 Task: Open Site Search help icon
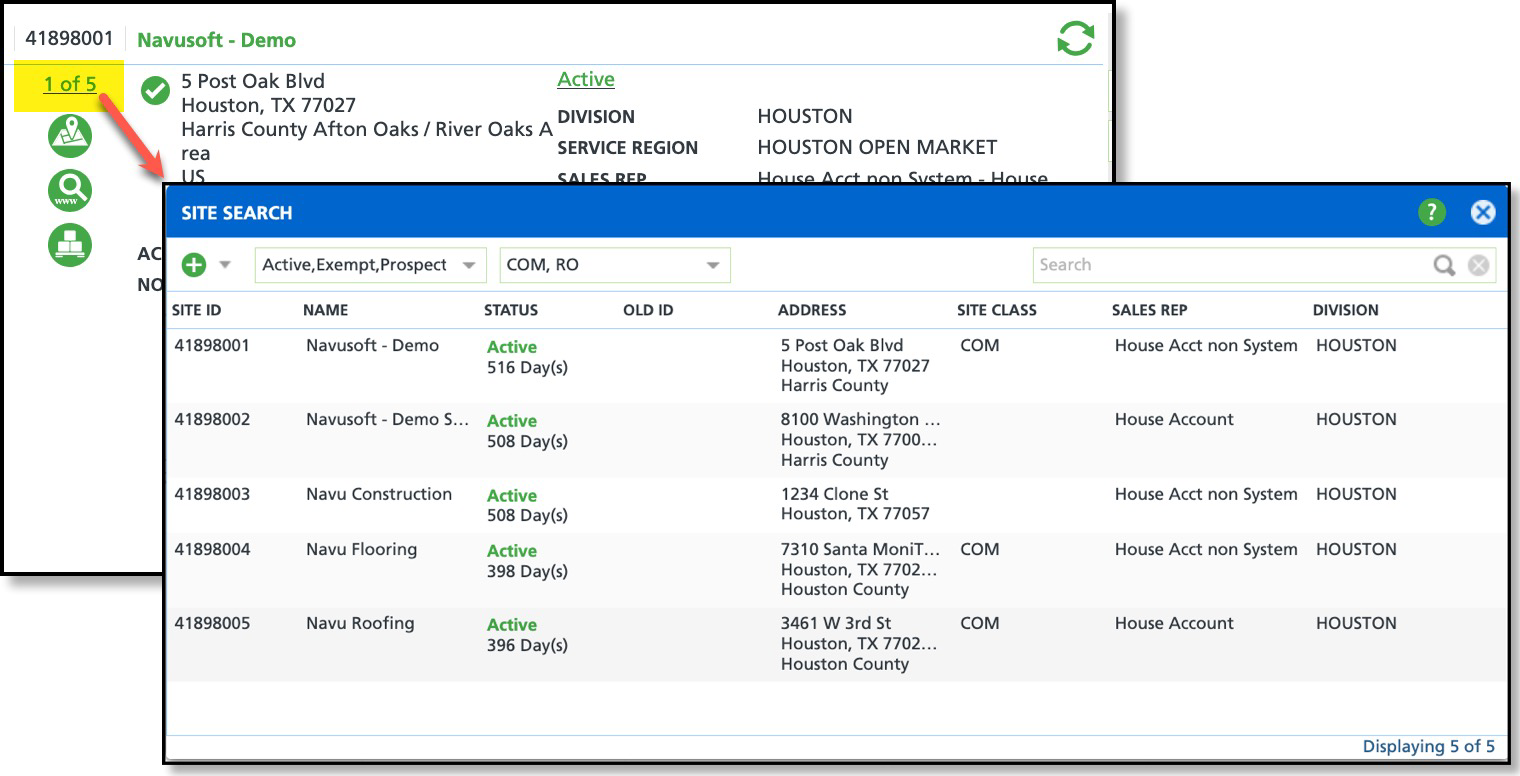tap(1431, 212)
